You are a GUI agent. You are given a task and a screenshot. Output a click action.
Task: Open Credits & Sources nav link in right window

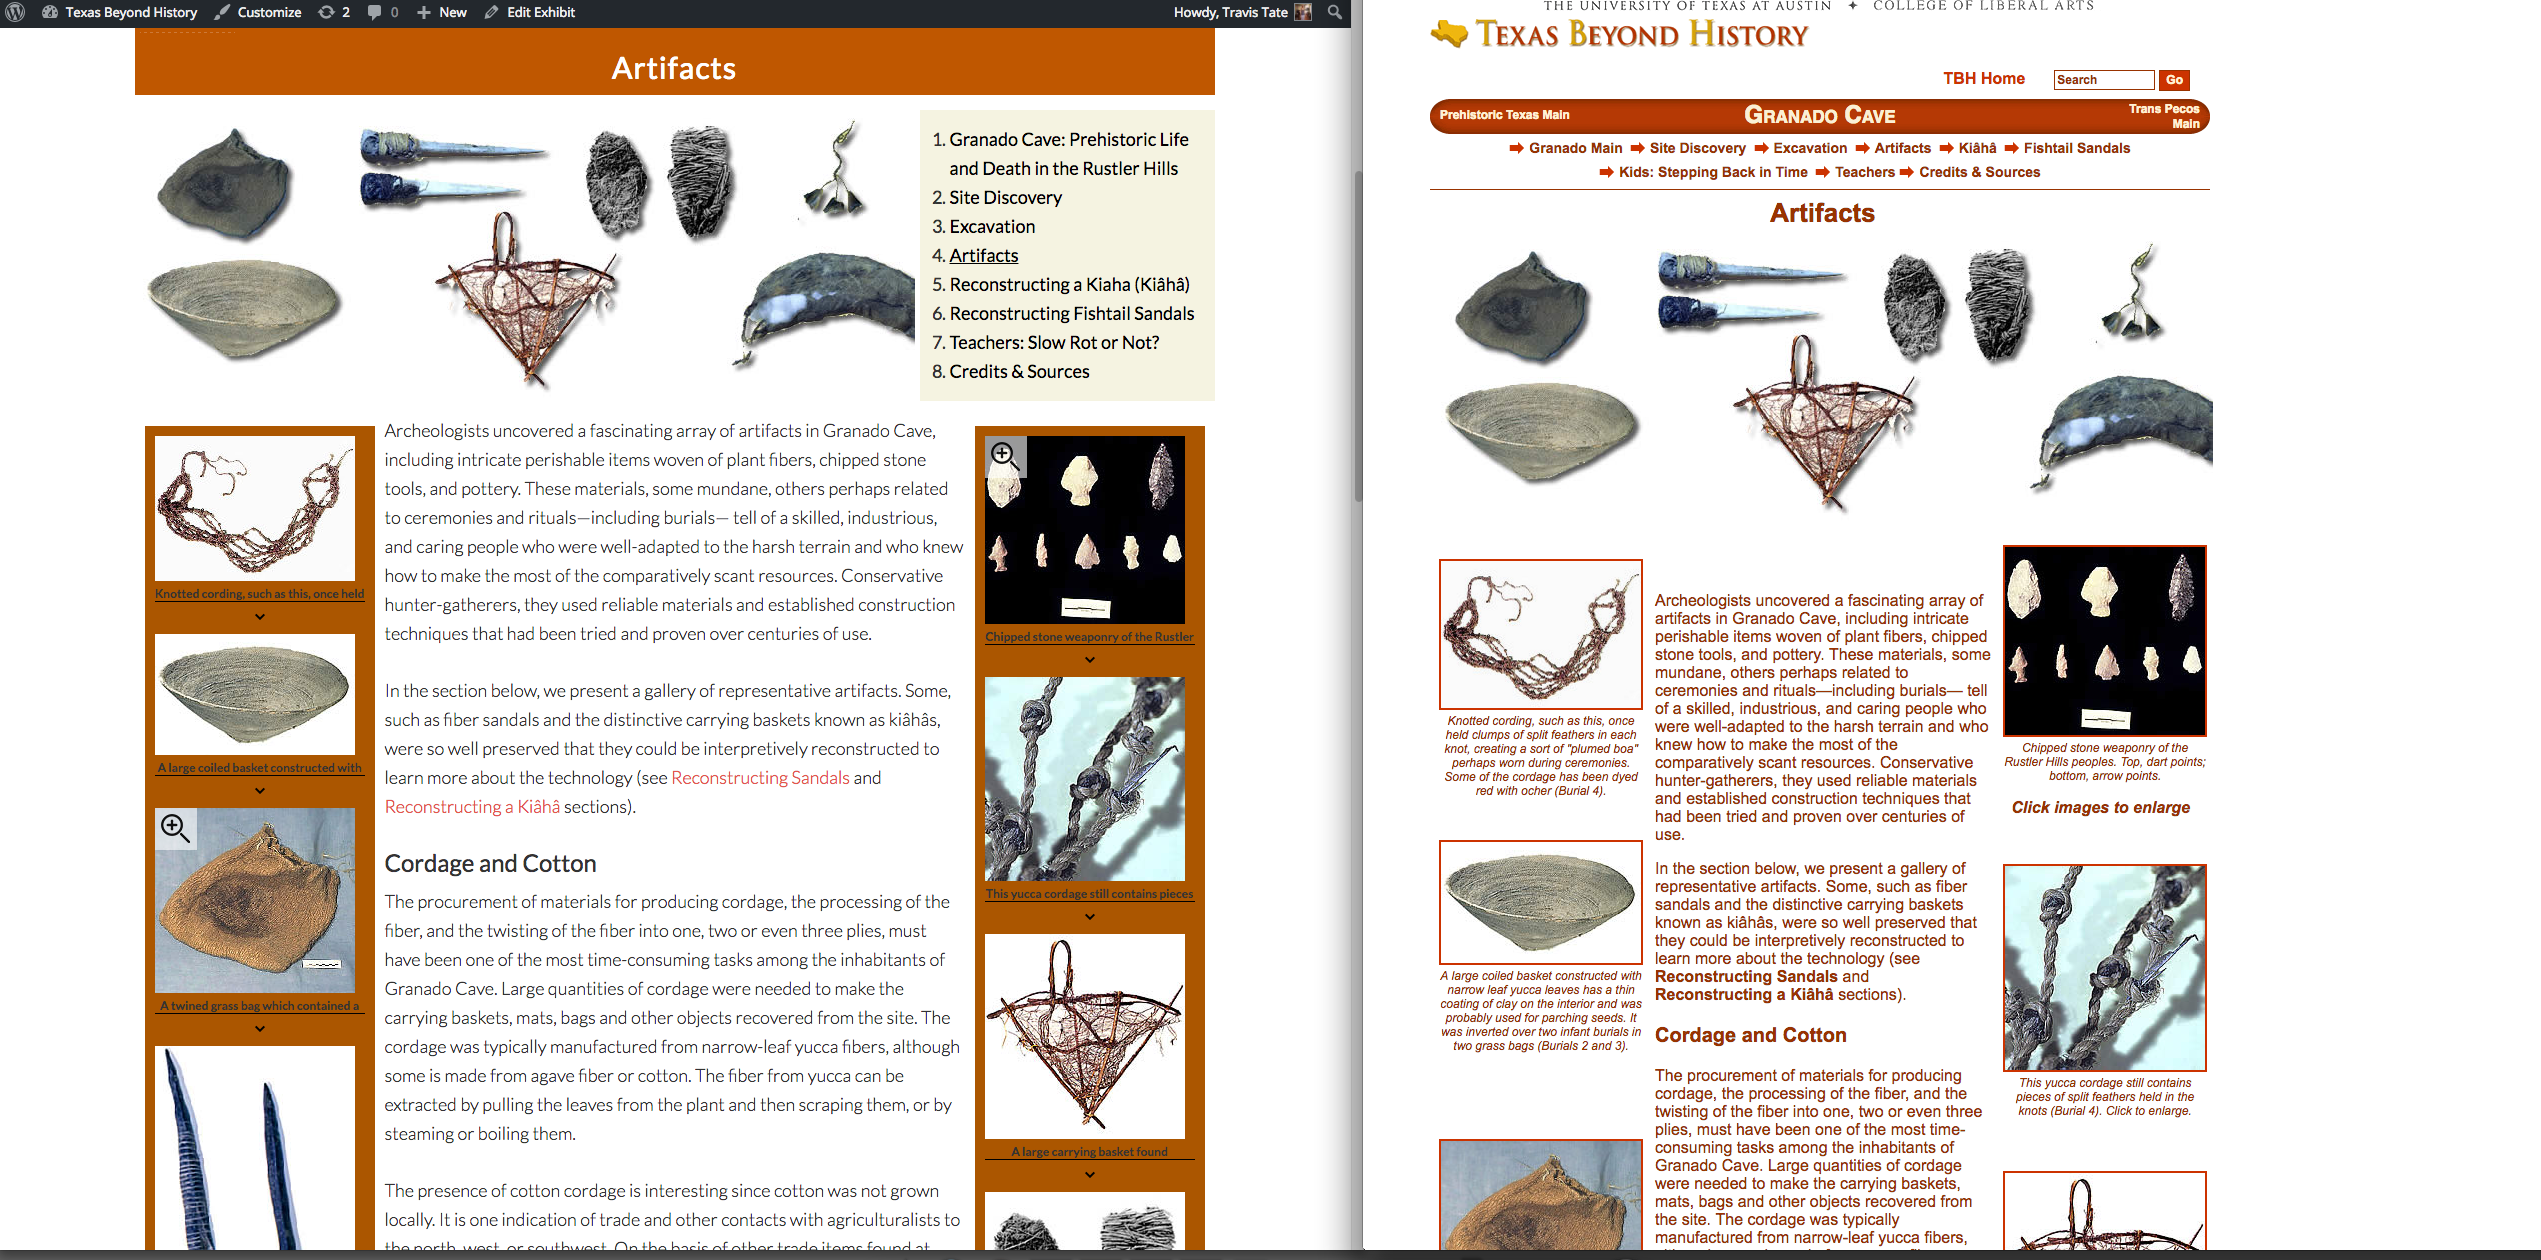pyautogui.click(x=1979, y=172)
